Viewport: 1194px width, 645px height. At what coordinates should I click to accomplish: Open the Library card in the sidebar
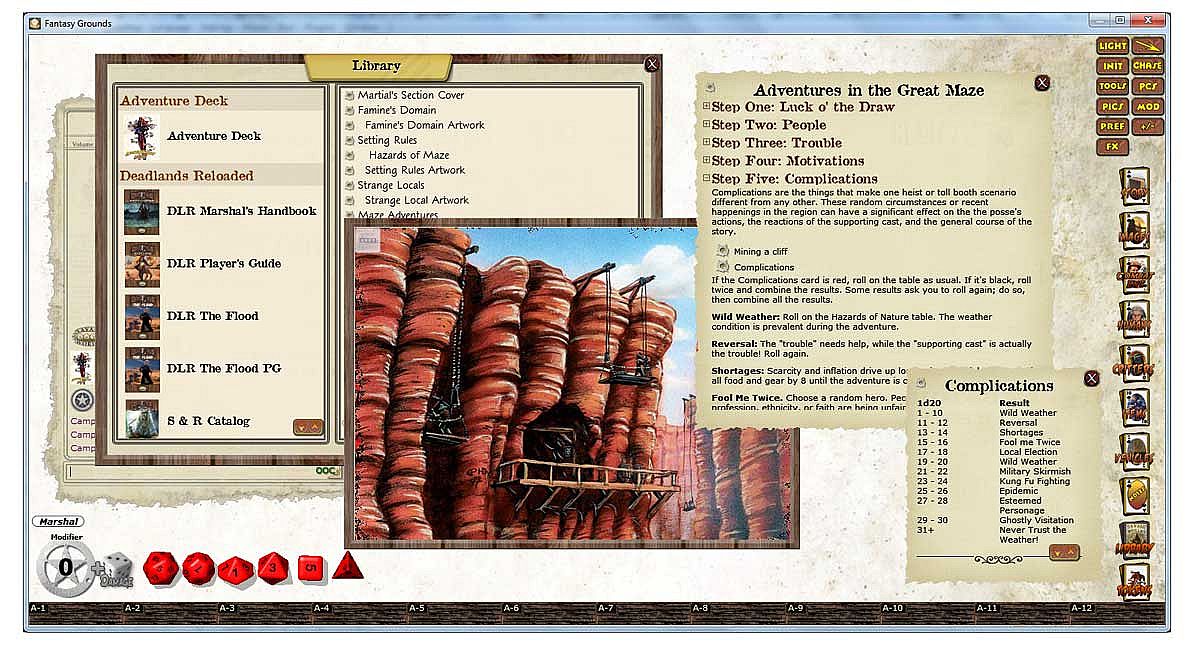(x=1134, y=541)
